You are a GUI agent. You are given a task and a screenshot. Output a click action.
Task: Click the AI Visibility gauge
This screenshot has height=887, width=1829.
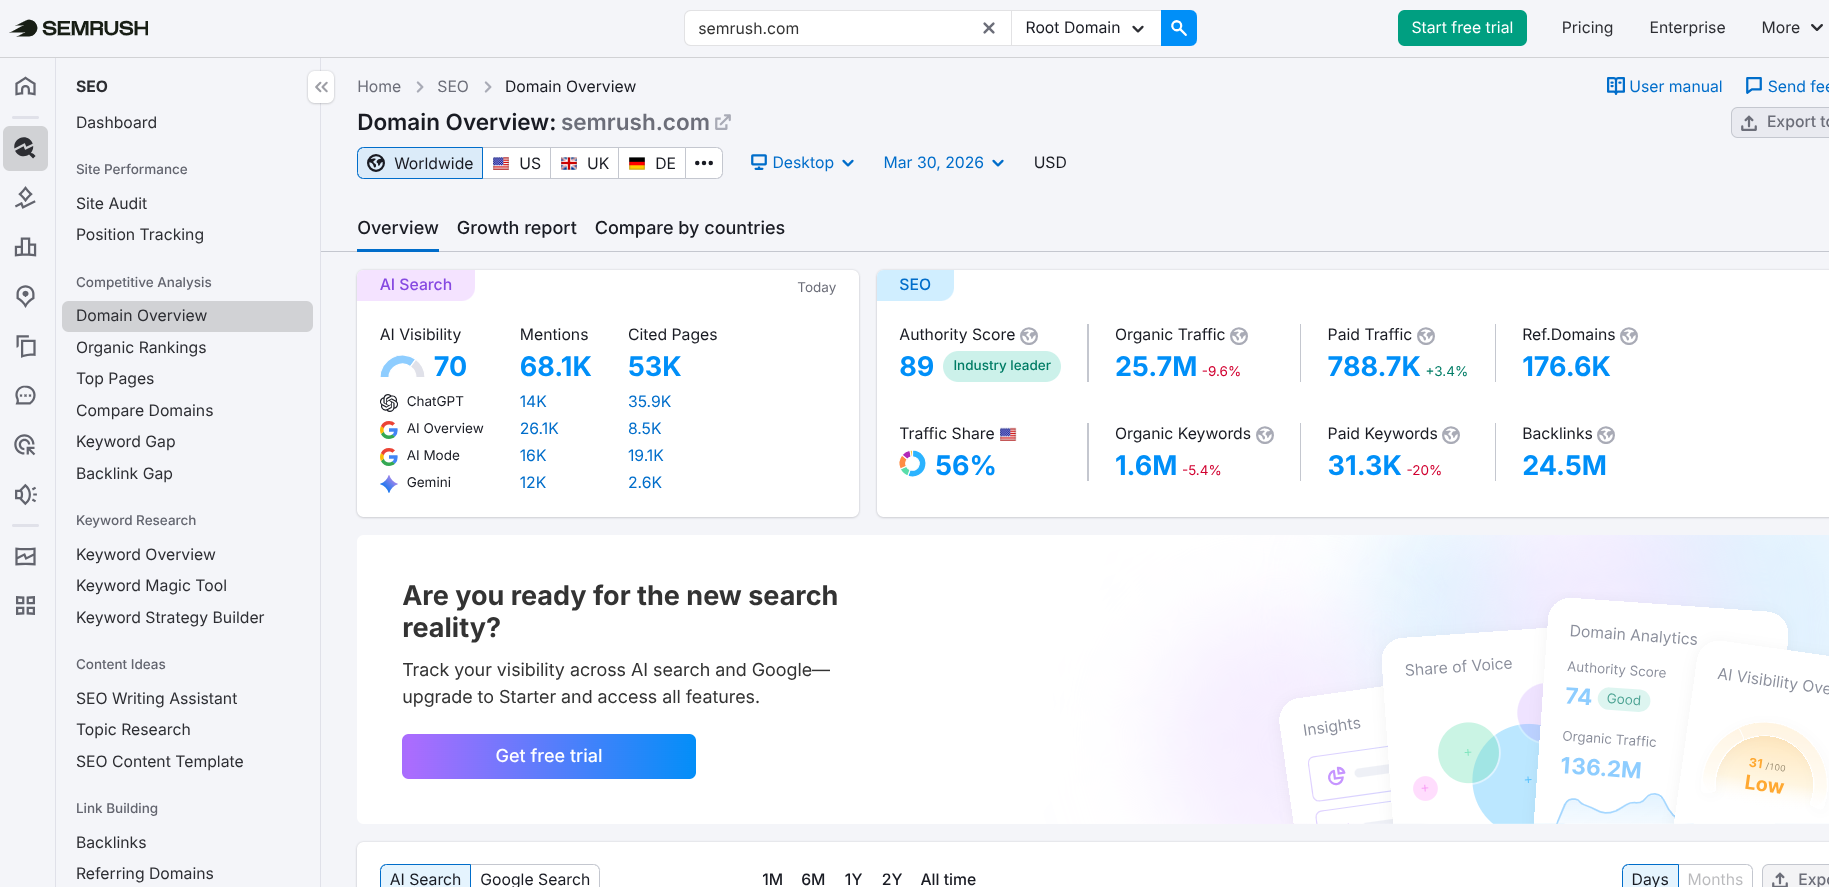click(x=402, y=367)
